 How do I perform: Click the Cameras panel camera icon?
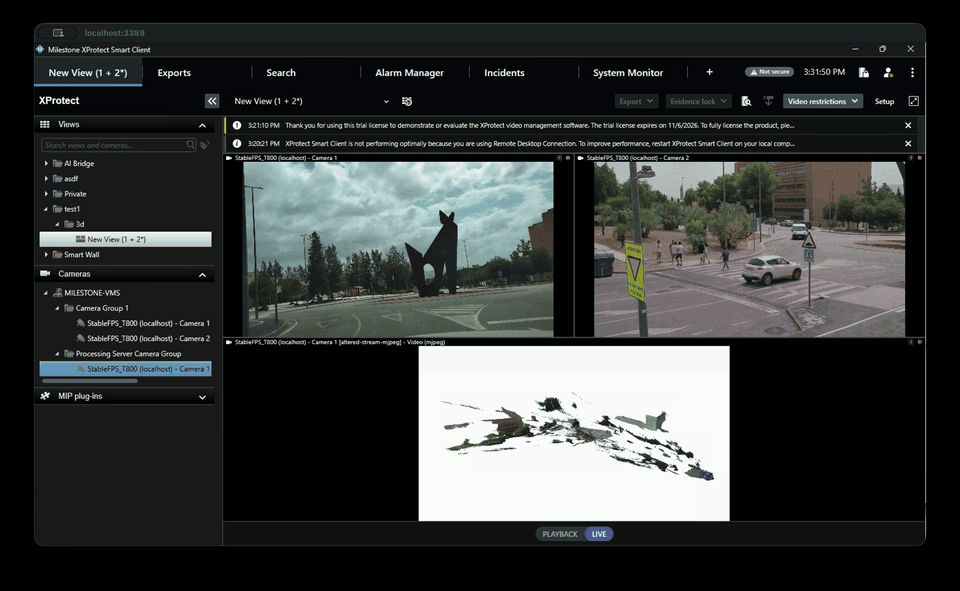tap(45, 274)
